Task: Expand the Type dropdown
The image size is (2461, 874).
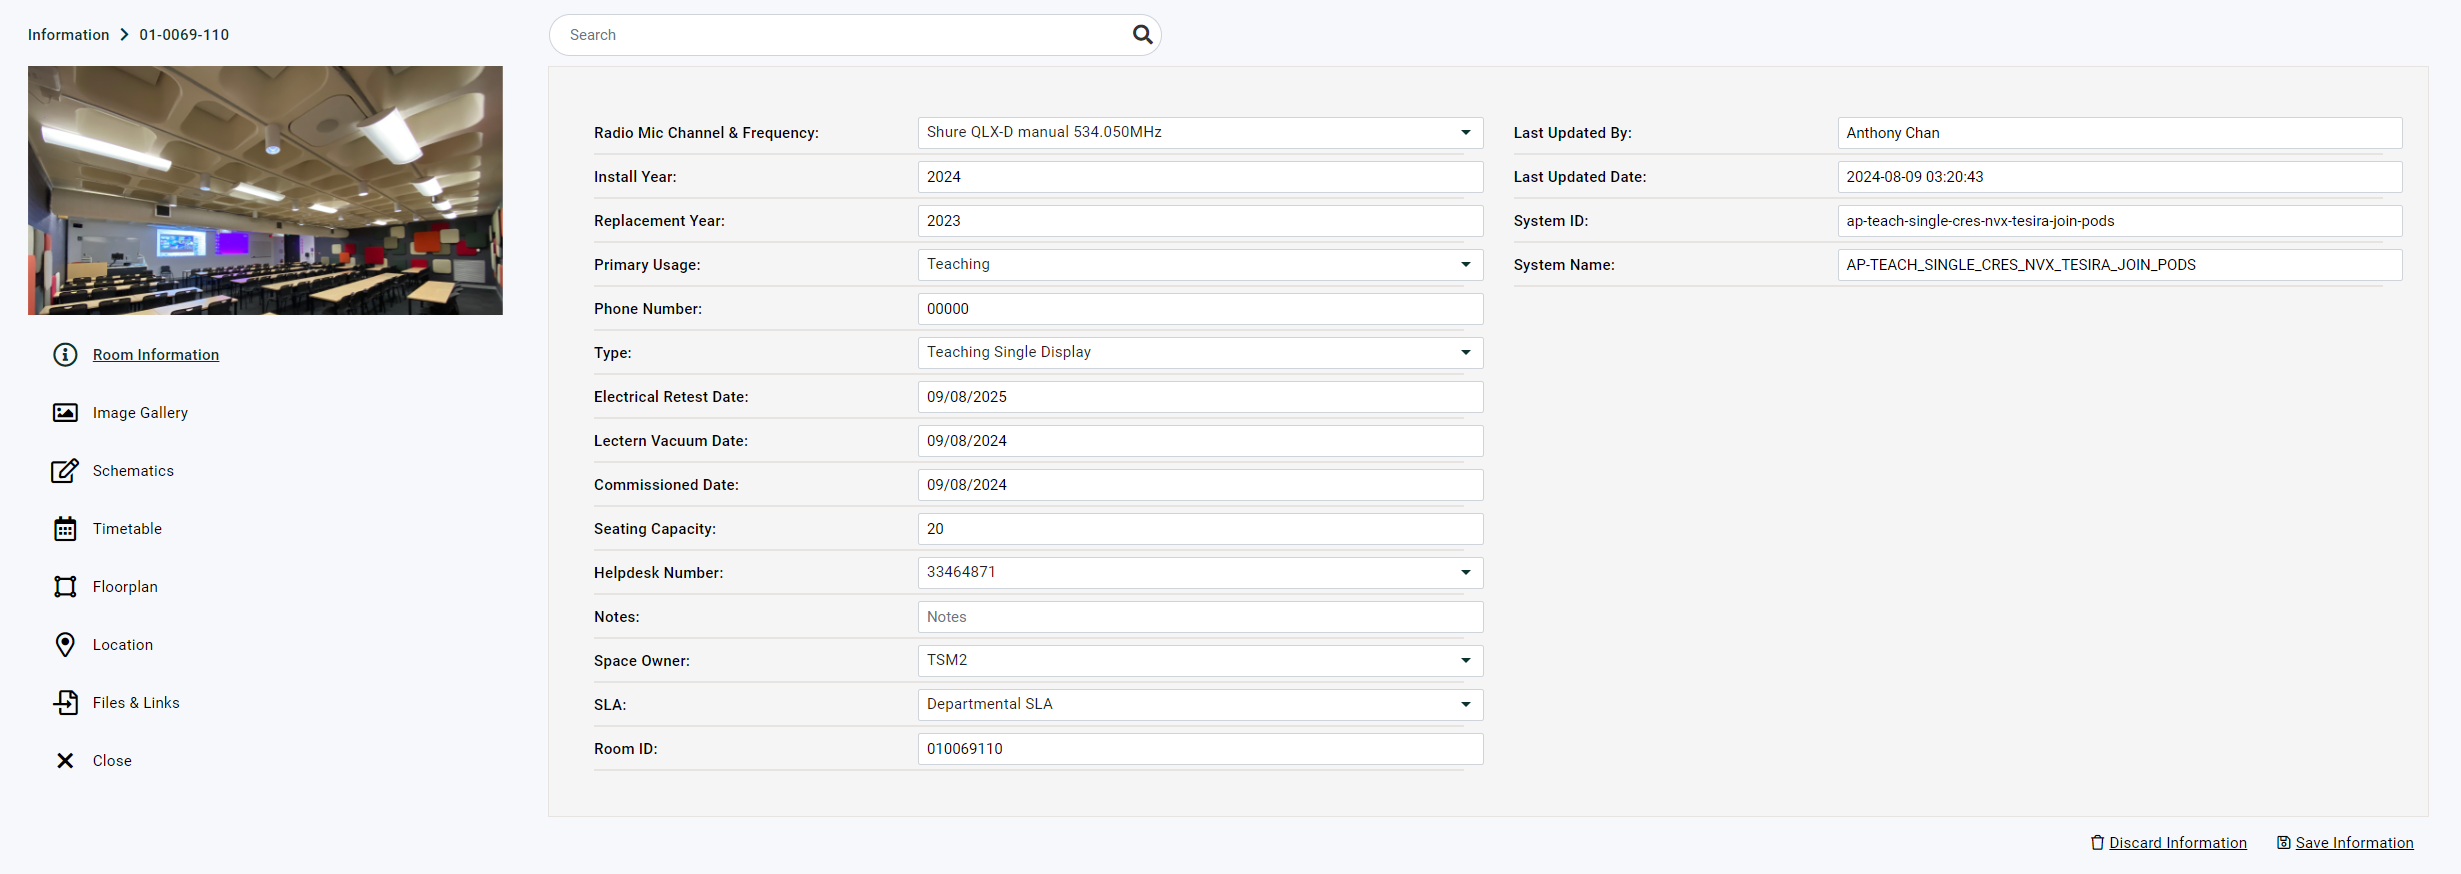Action: 1200,353
